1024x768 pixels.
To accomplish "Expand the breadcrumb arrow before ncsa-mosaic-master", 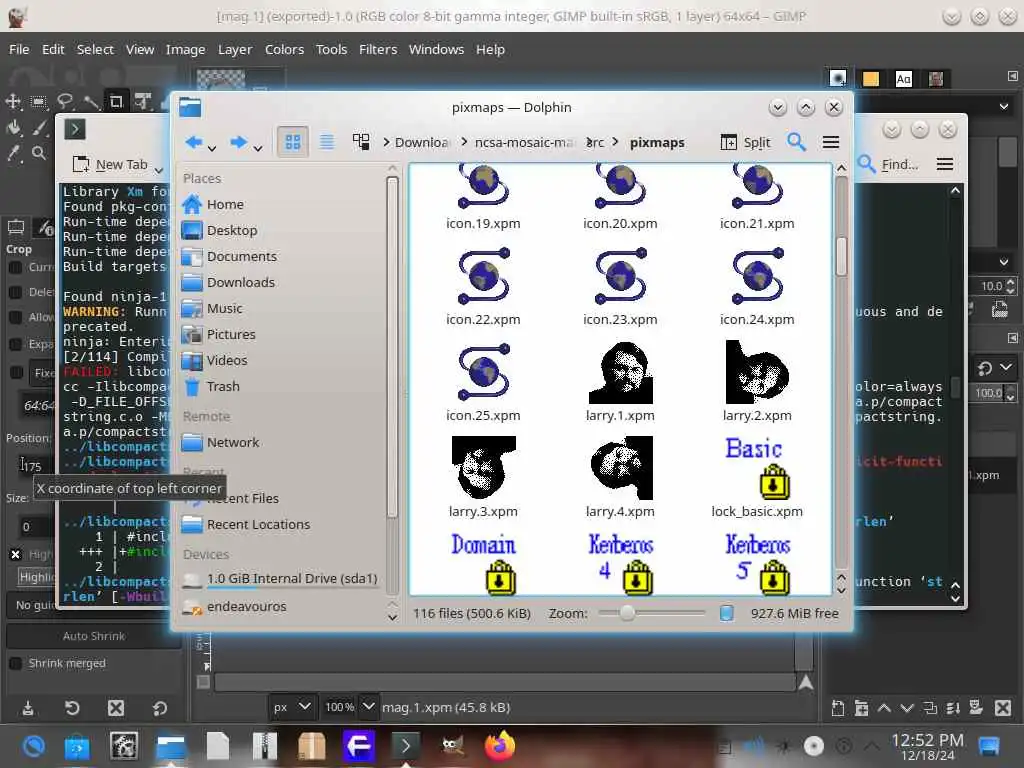I will point(464,142).
